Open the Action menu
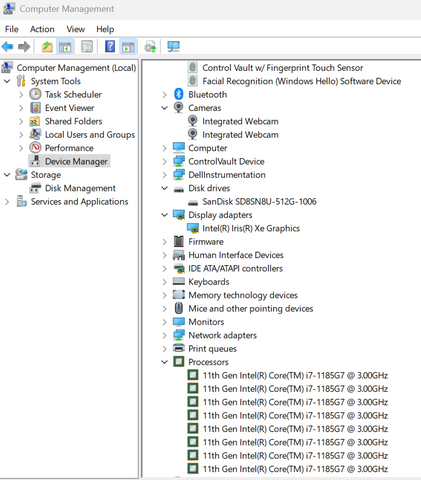 pos(42,29)
